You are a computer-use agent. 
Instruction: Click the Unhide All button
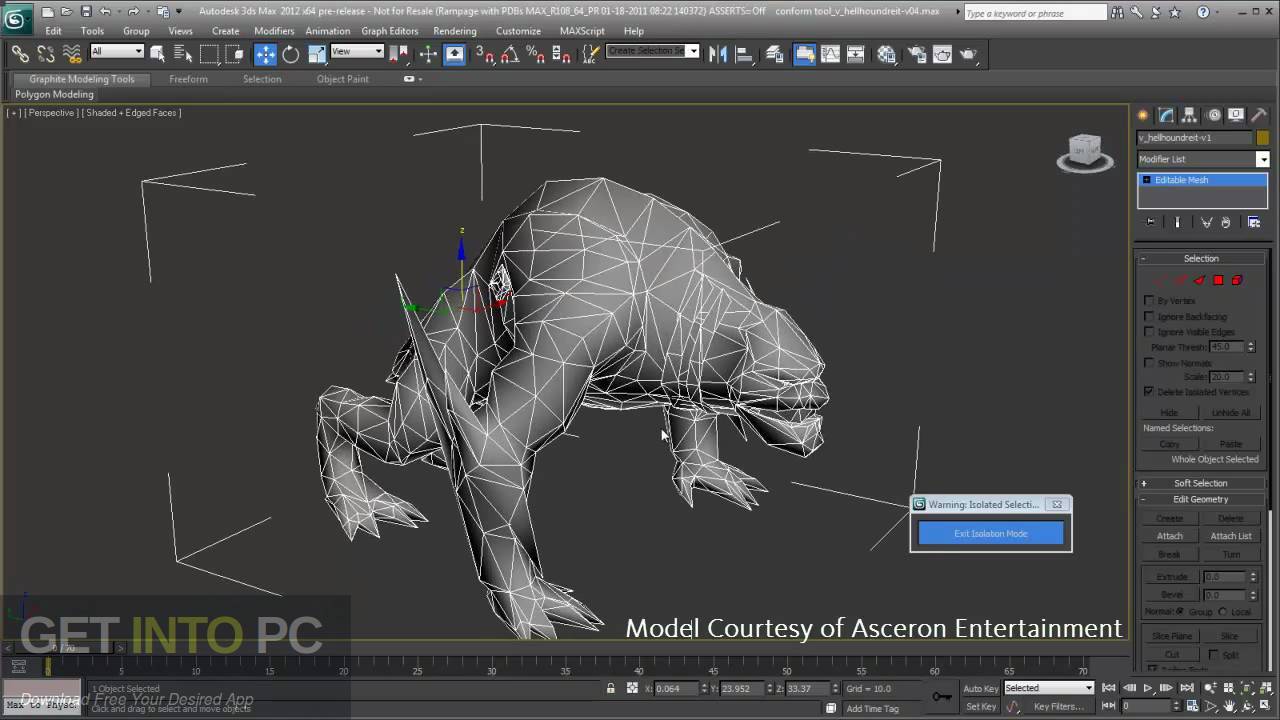(x=1231, y=412)
